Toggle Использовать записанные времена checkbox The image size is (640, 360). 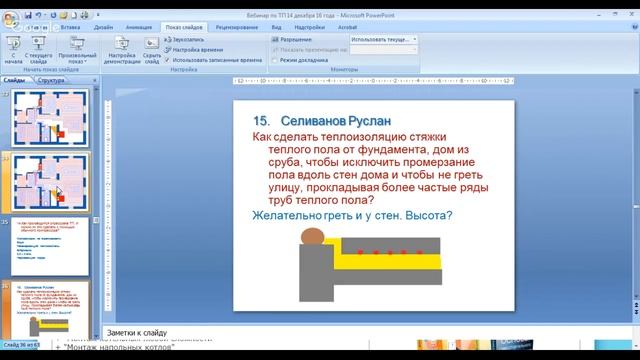coord(167,60)
